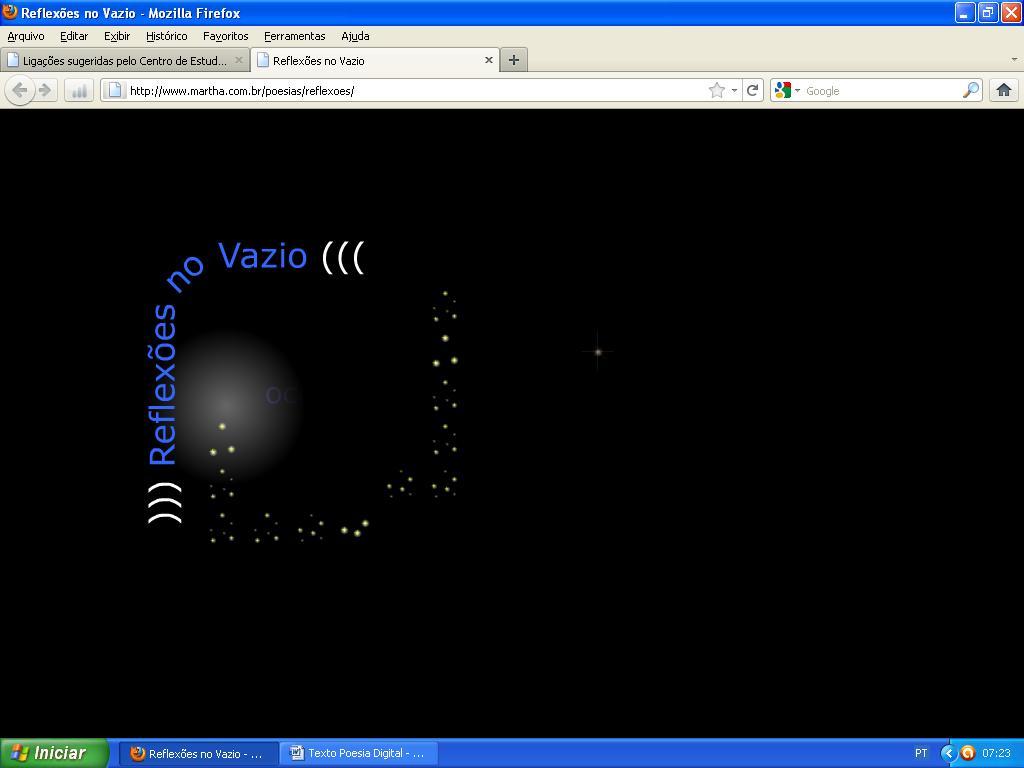
Task: Click the Firefox icon in the system tray
Action: tap(967, 753)
